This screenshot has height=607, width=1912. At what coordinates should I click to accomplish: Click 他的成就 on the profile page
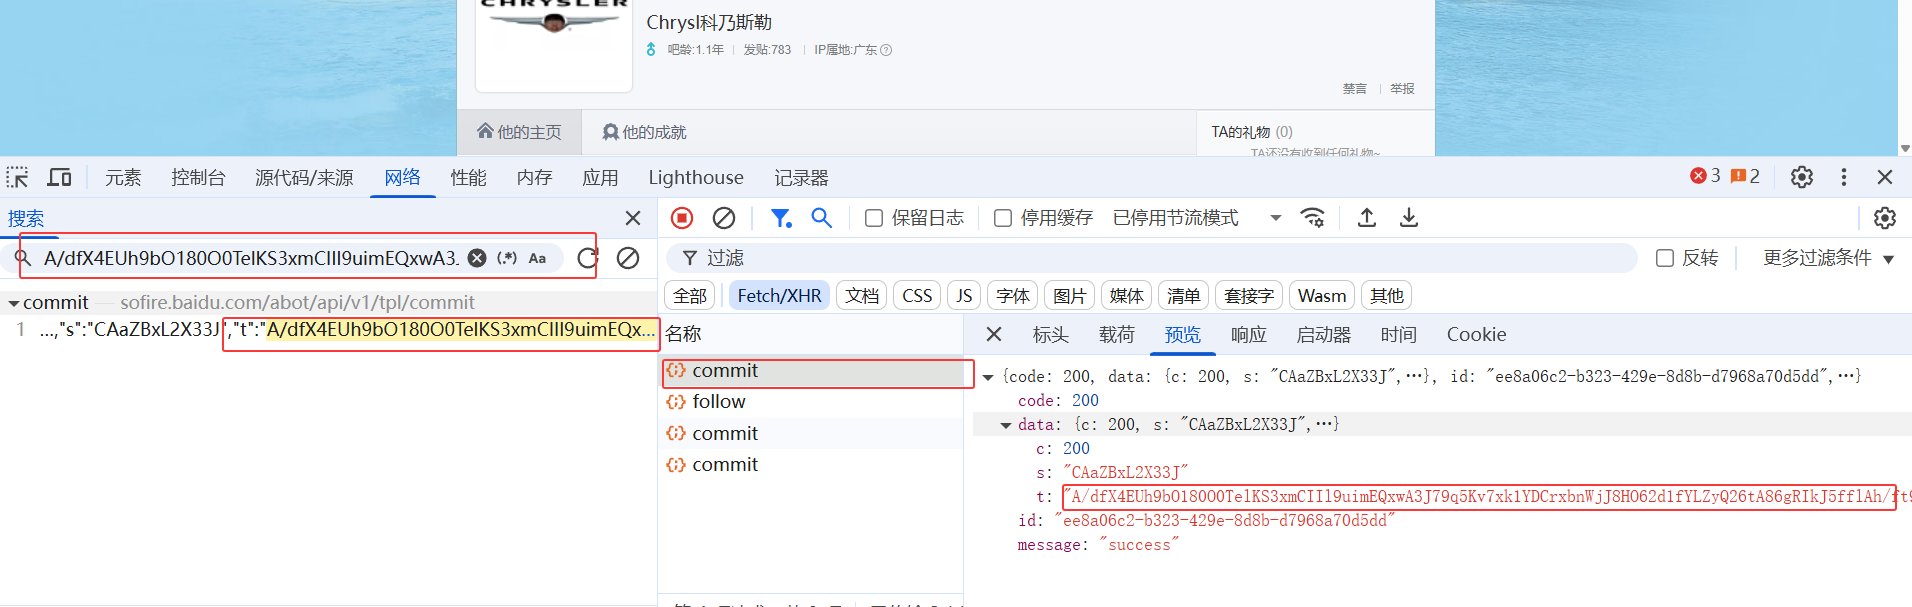pyautogui.click(x=644, y=132)
